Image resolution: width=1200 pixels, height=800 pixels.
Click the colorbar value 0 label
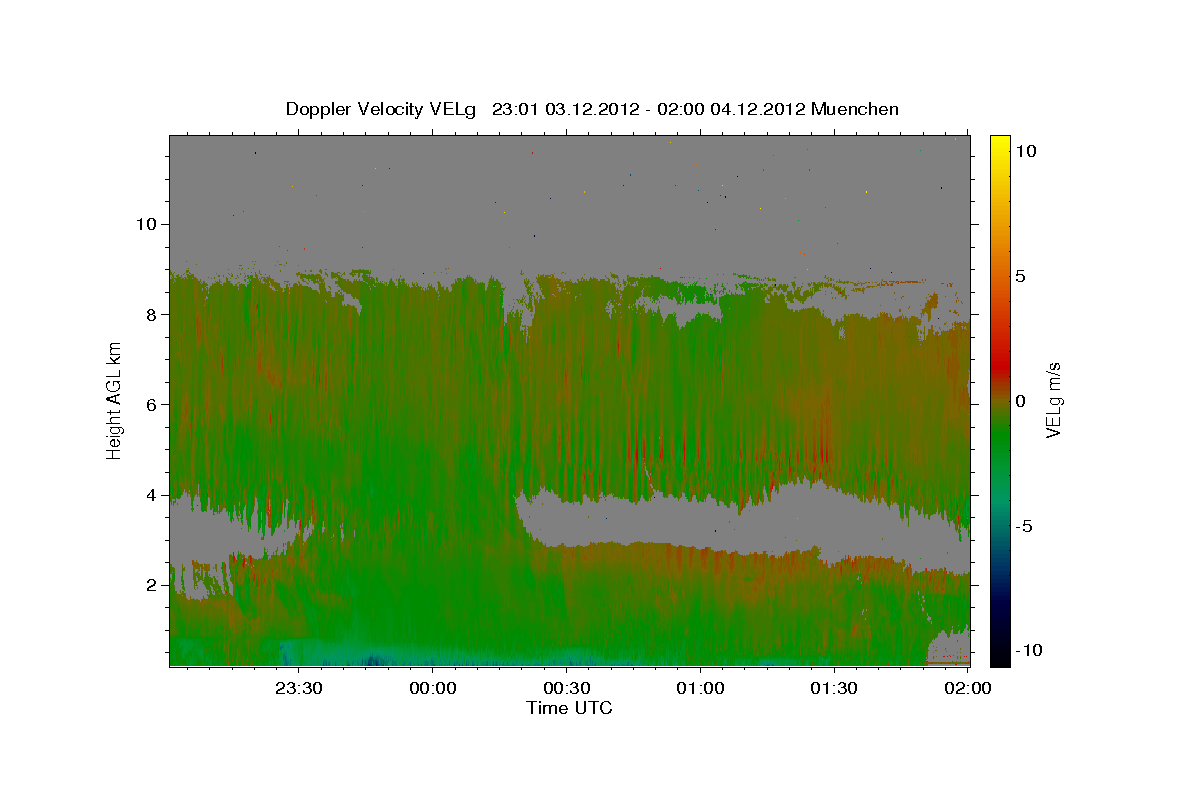click(1021, 400)
